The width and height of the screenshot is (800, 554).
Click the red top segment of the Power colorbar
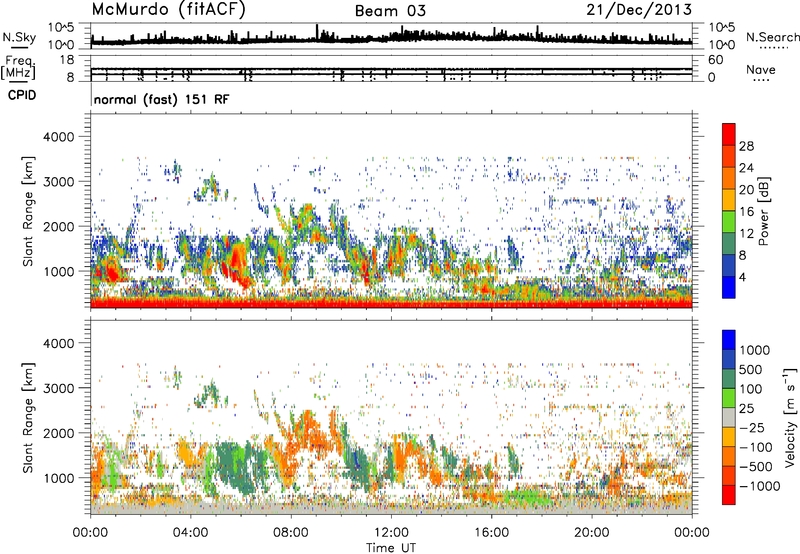729,135
